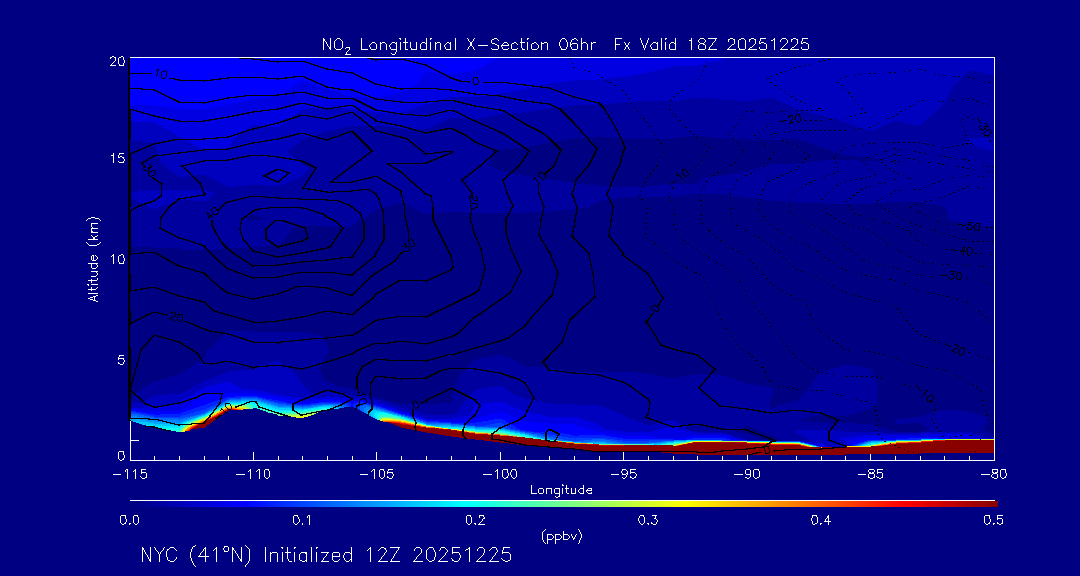
Task: Click the center of the innermost closed contour
Action: [282, 232]
